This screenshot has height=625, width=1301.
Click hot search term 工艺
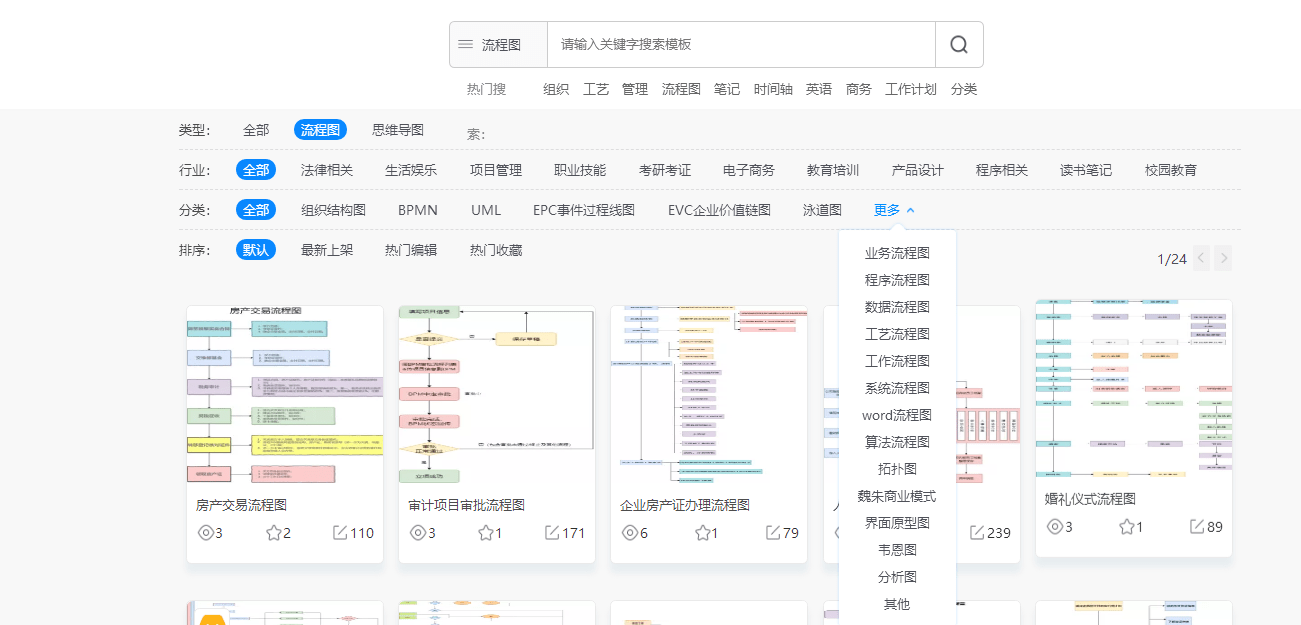(x=596, y=89)
